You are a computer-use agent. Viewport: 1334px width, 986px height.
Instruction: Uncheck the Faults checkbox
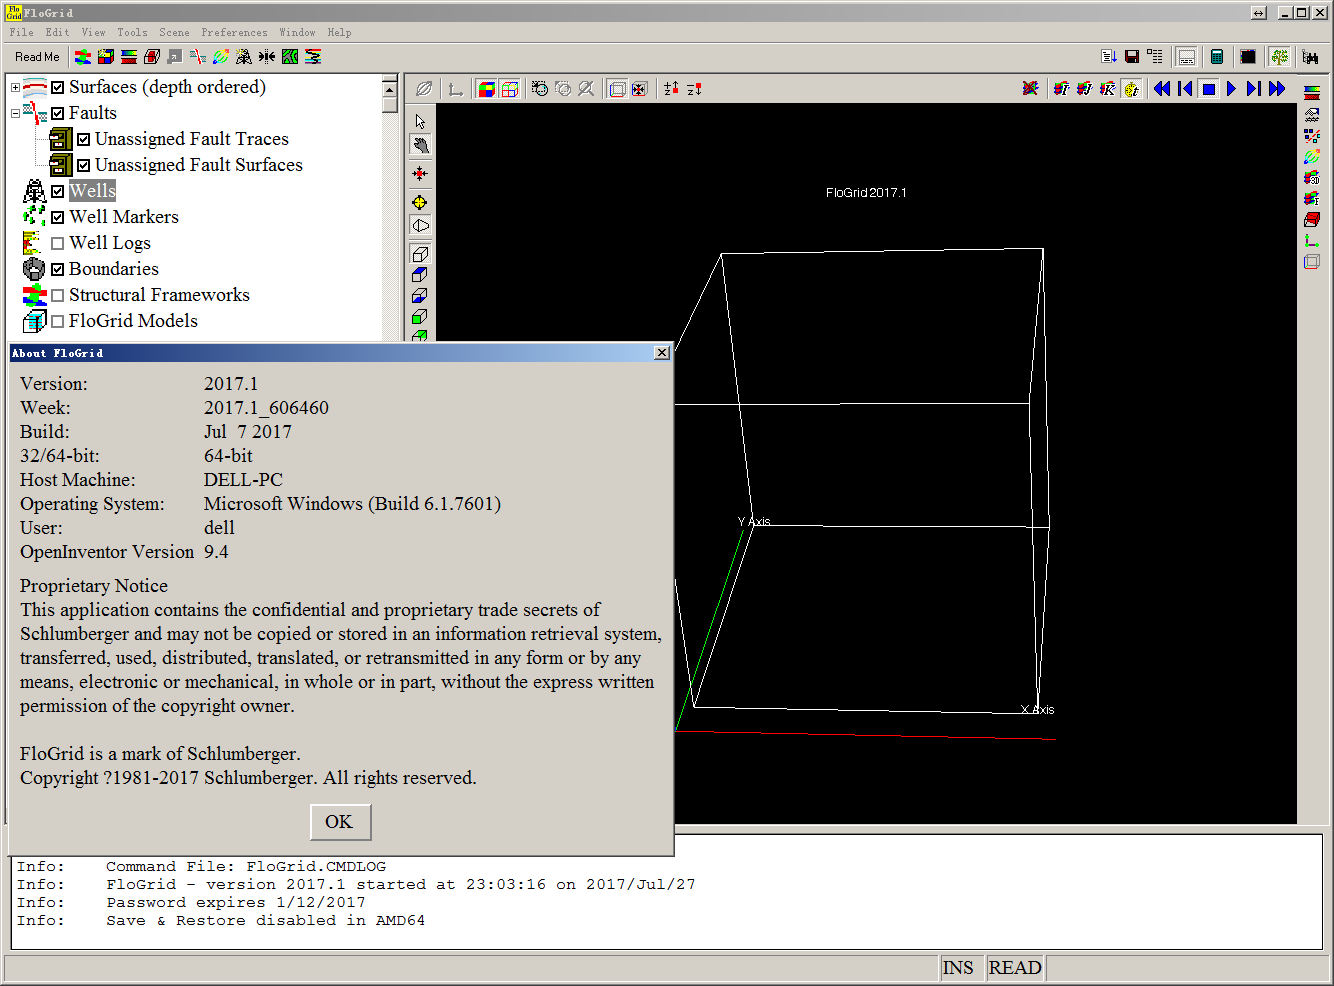(58, 113)
